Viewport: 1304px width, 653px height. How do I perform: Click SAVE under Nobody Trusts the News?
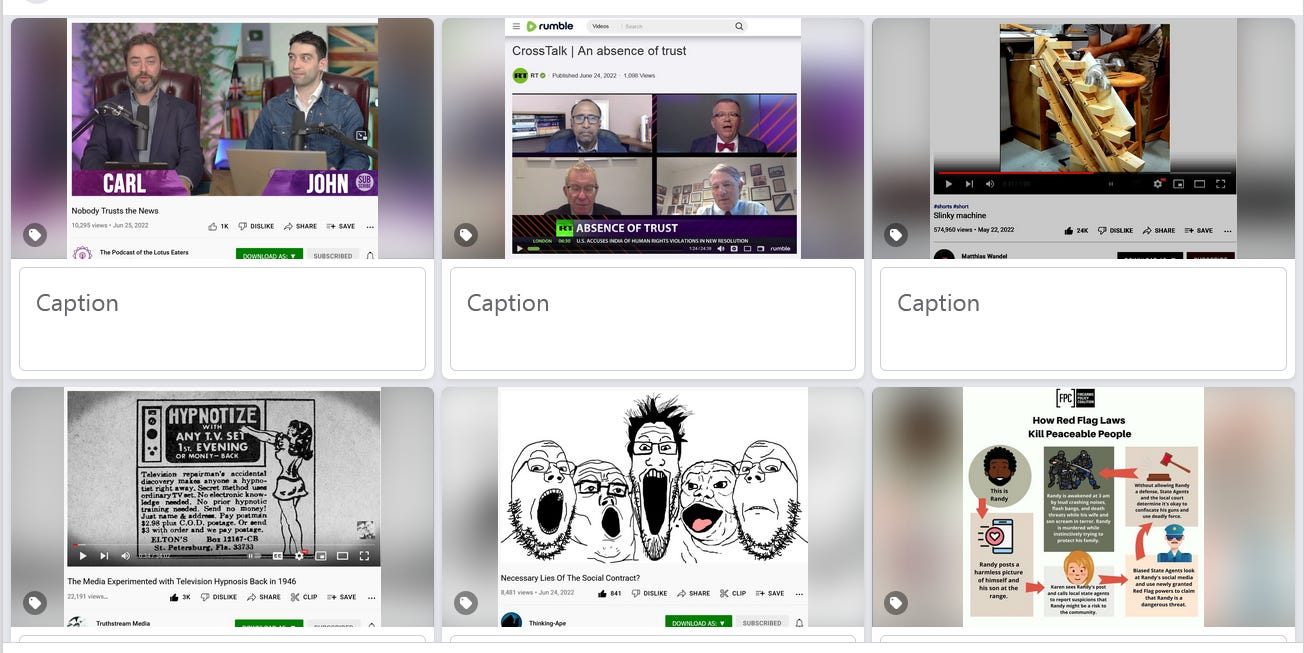[x=341, y=226]
